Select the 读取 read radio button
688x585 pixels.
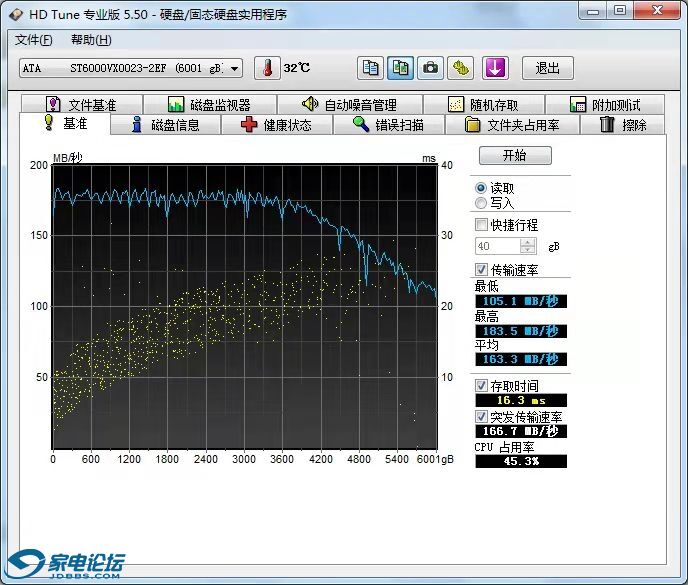pyautogui.click(x=481, y=188)
